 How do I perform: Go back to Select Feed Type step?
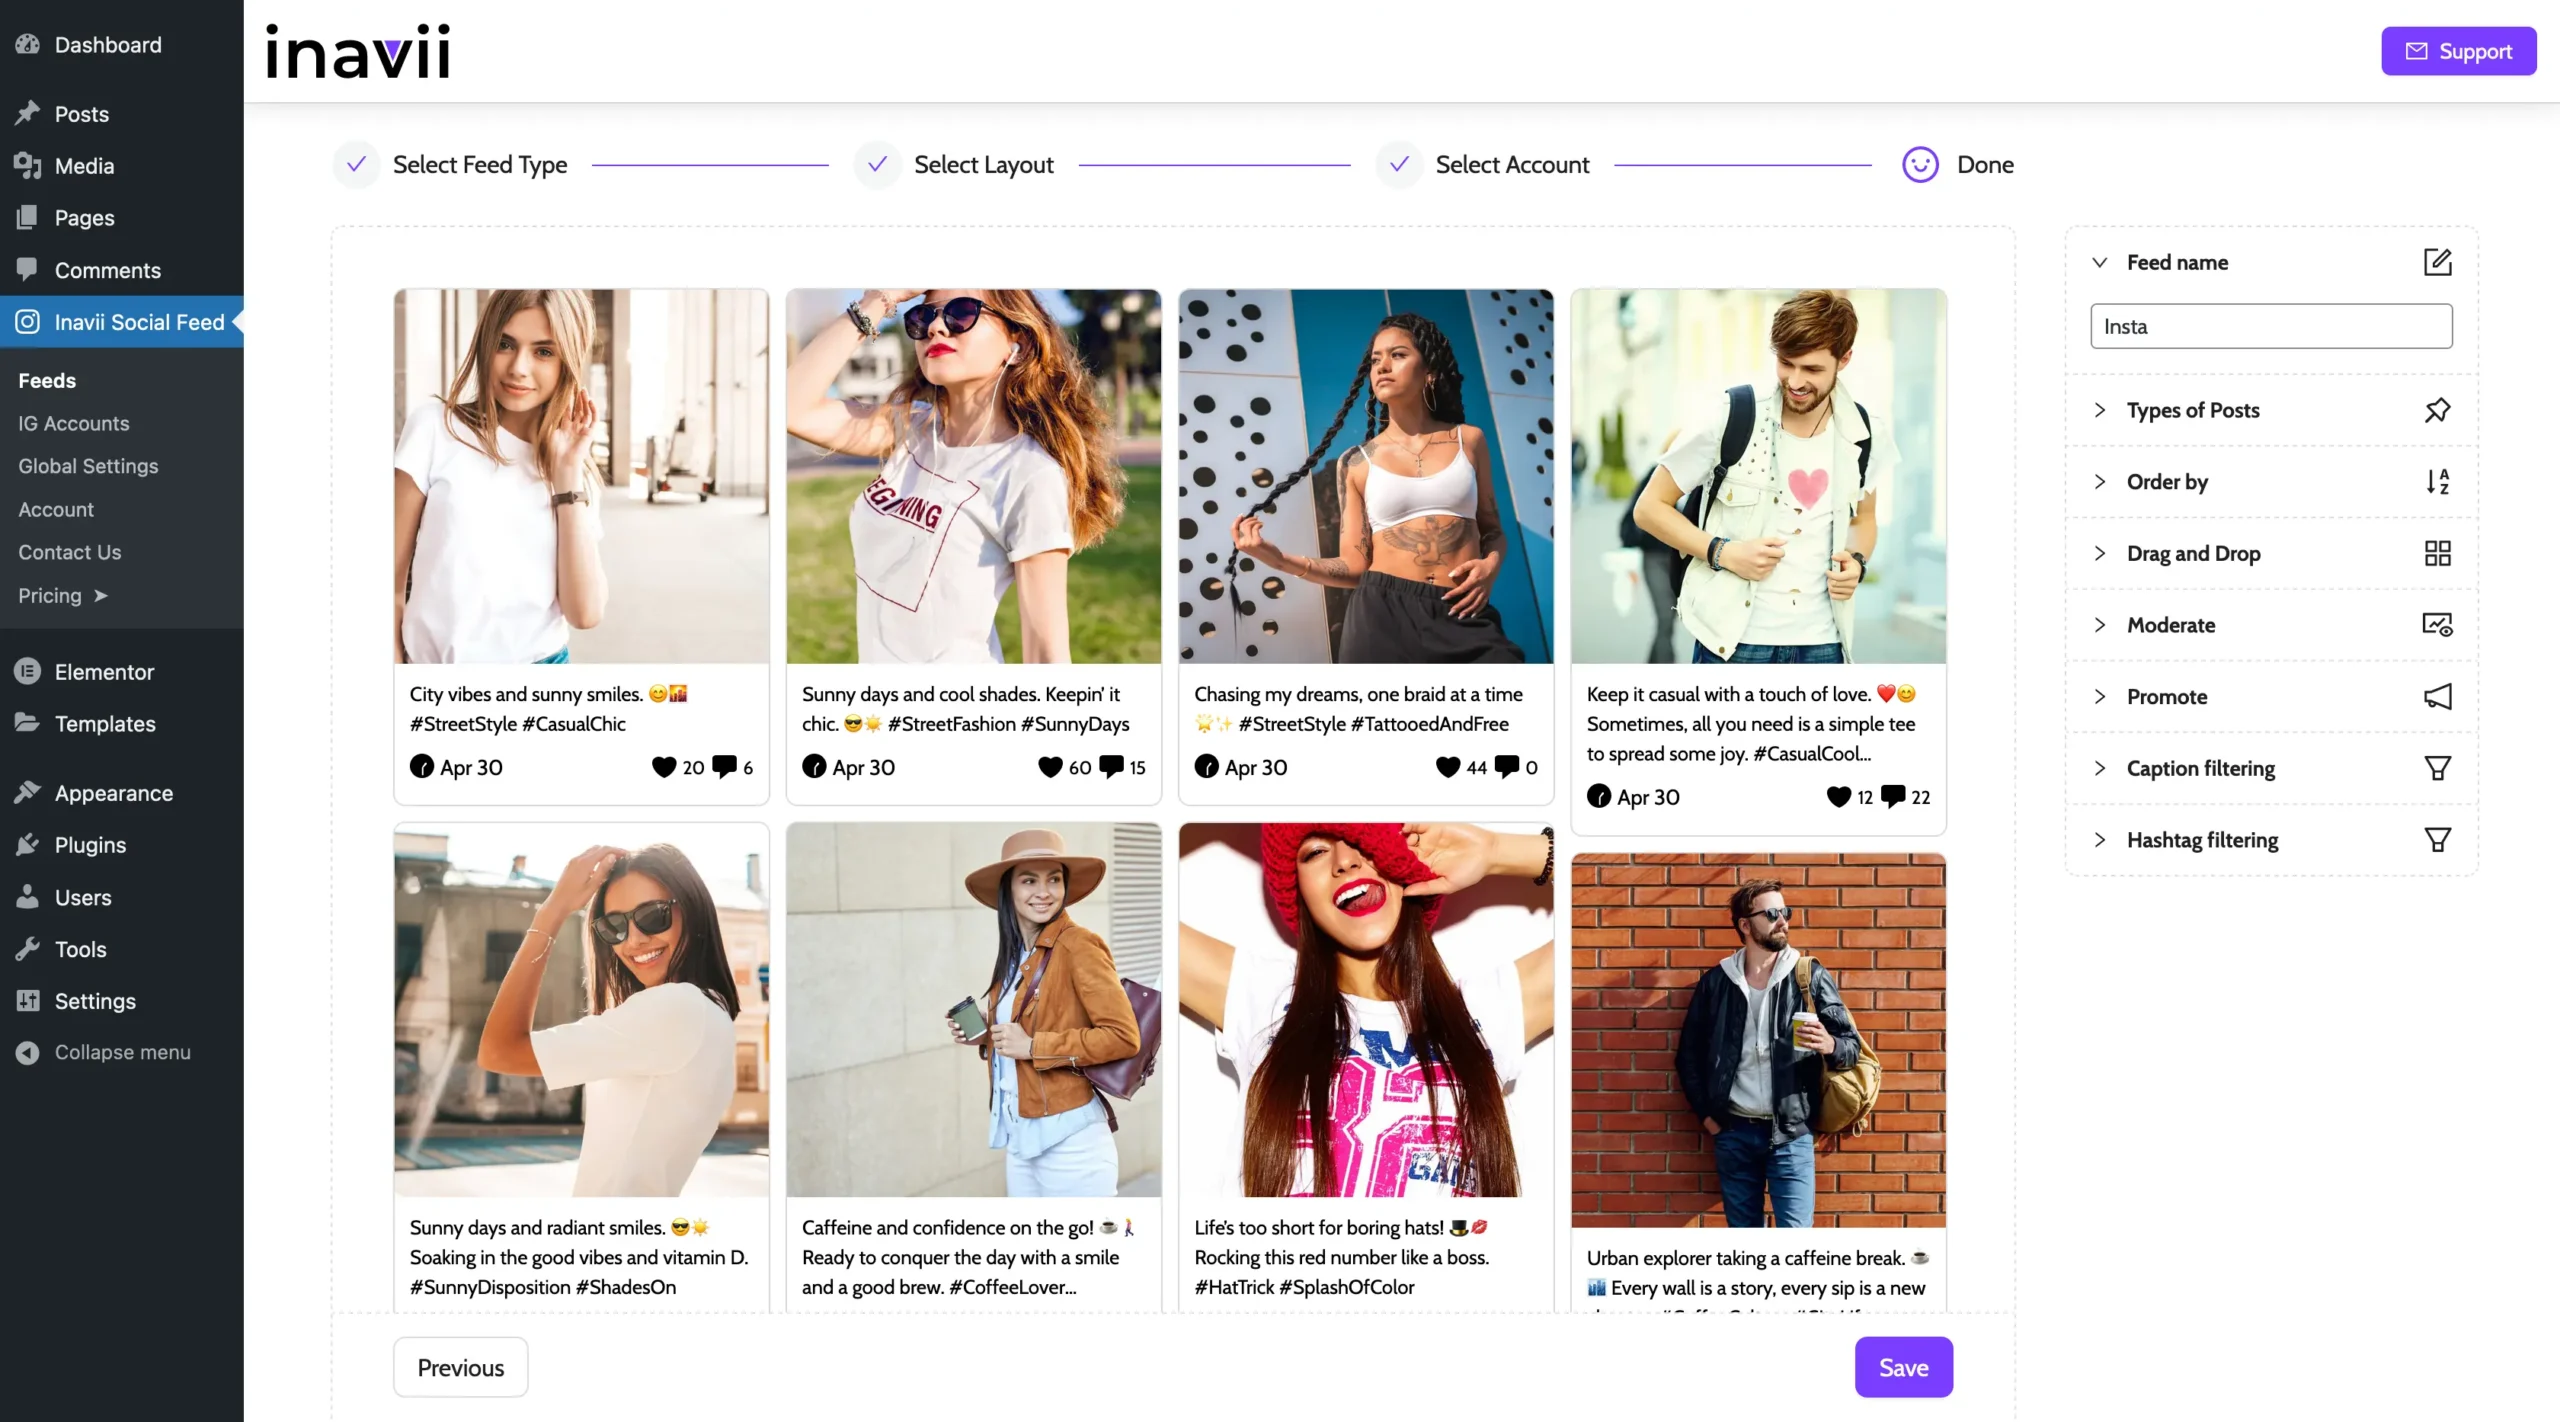pos(479,165)
